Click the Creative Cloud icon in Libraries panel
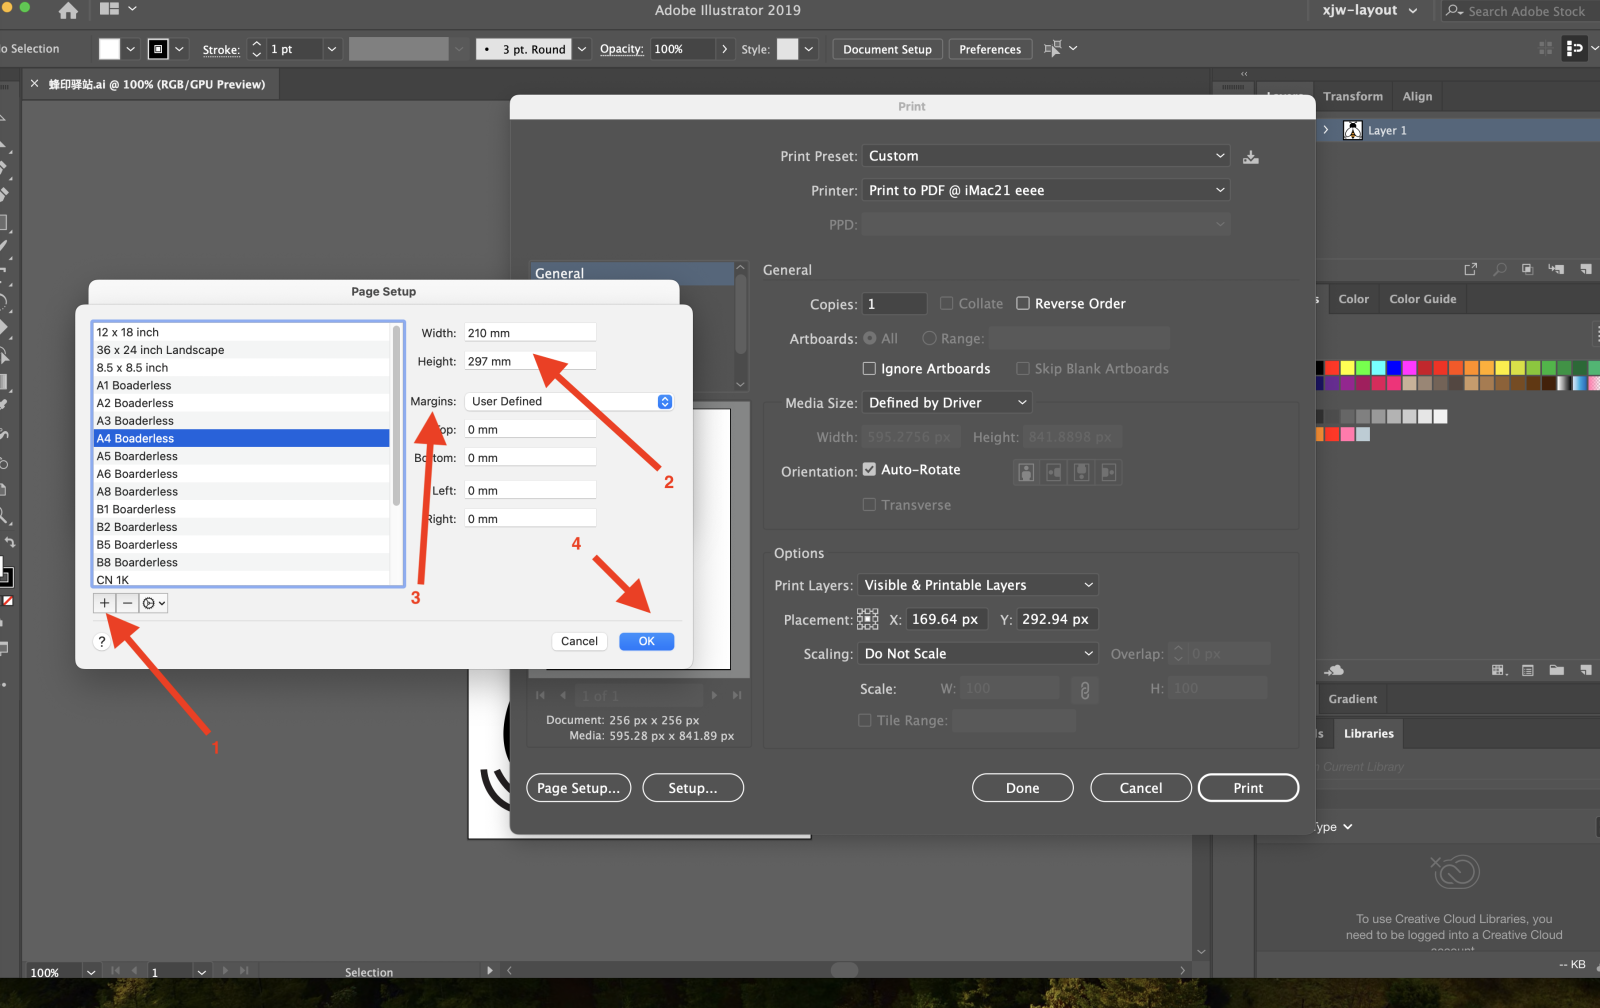 click(1455, 871)
